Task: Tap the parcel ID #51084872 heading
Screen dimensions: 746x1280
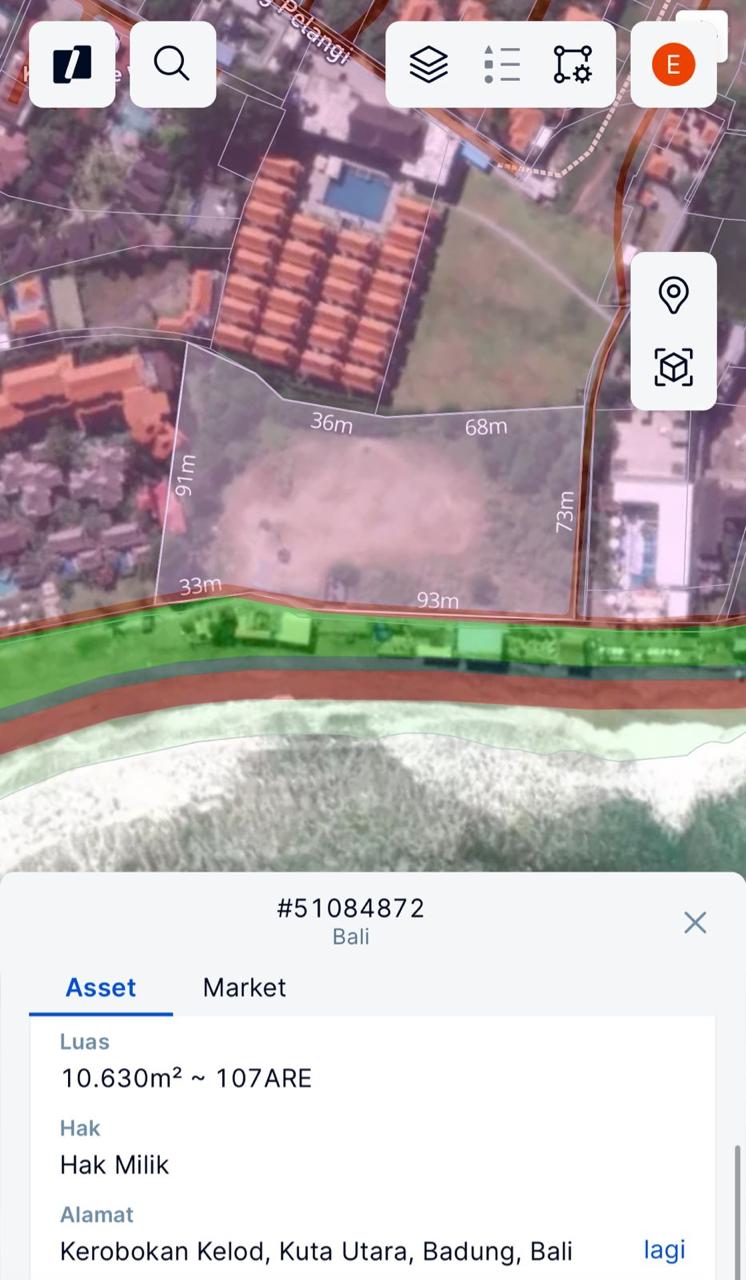Action: pyautogui.click(x=350, y=908)
